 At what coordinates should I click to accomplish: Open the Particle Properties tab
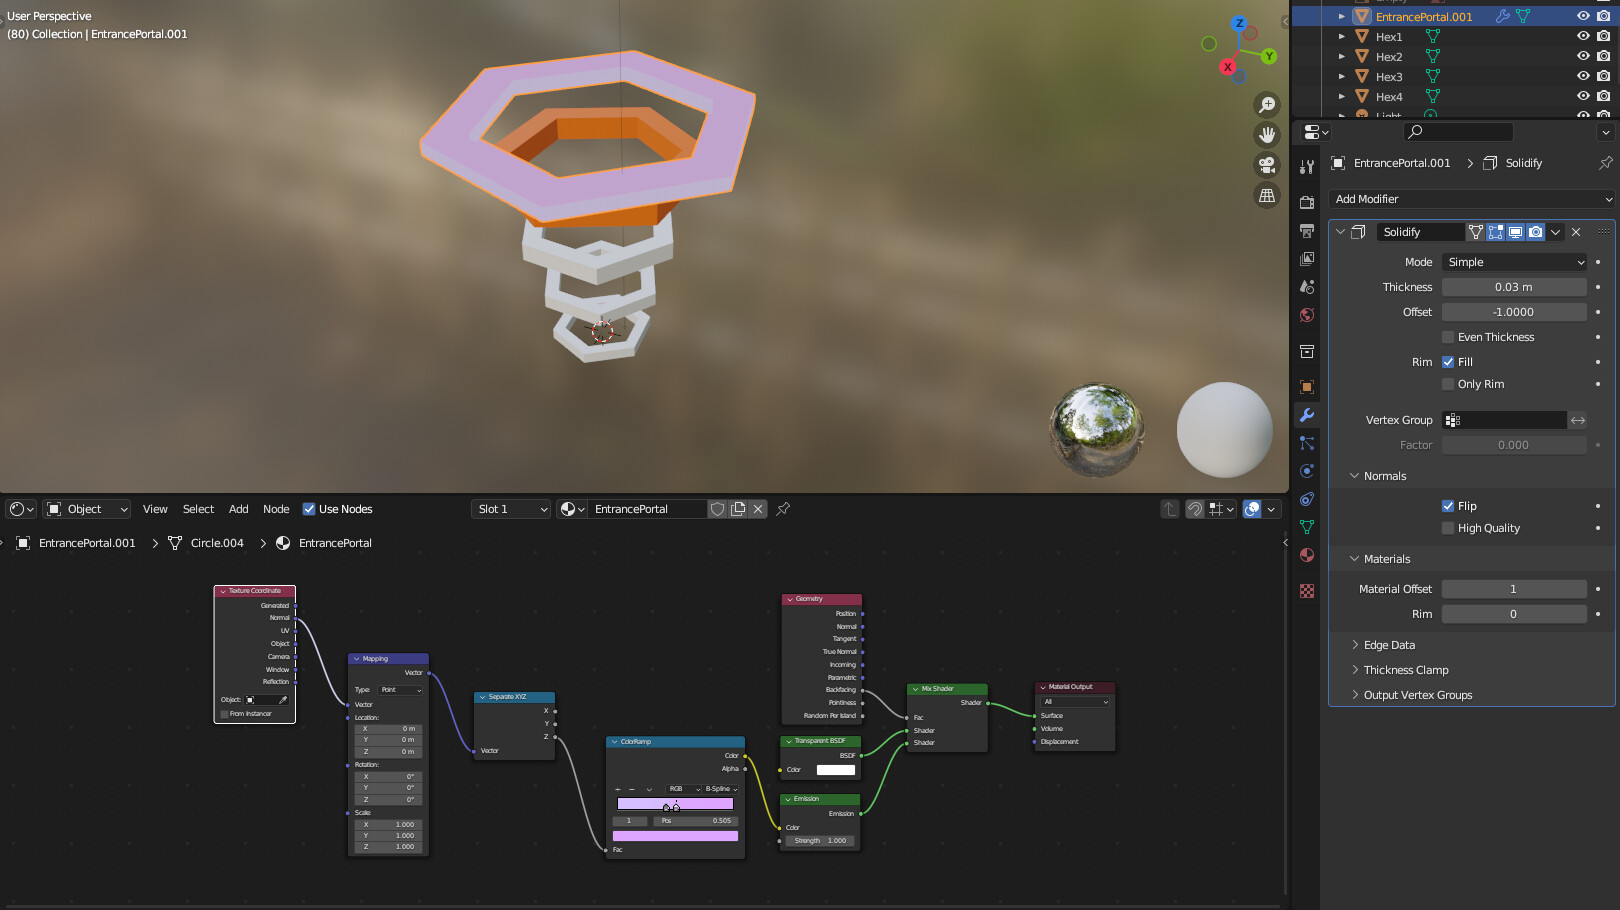click(x=1307, y=443)
